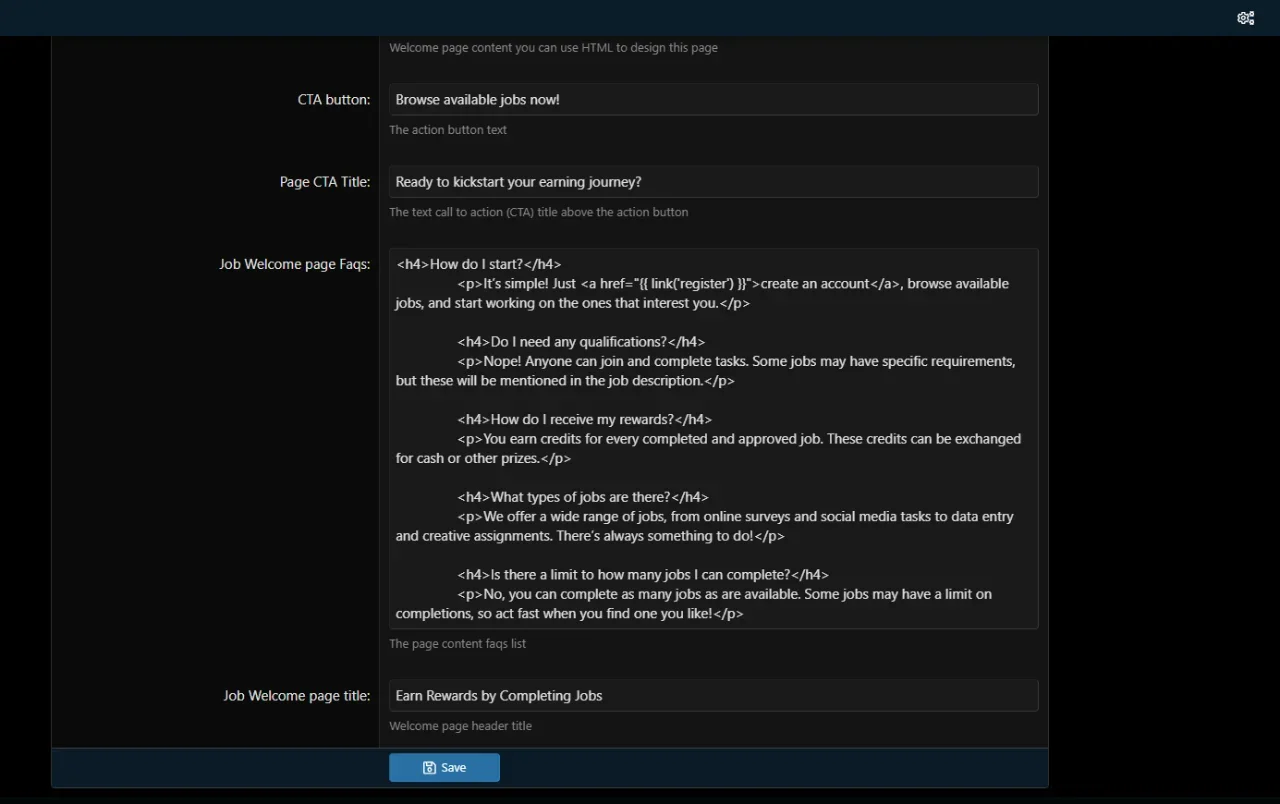Click the 'Welcome page header title' hint text
The height and width of the screenshot is (804, 1280).
pos(460,726)
